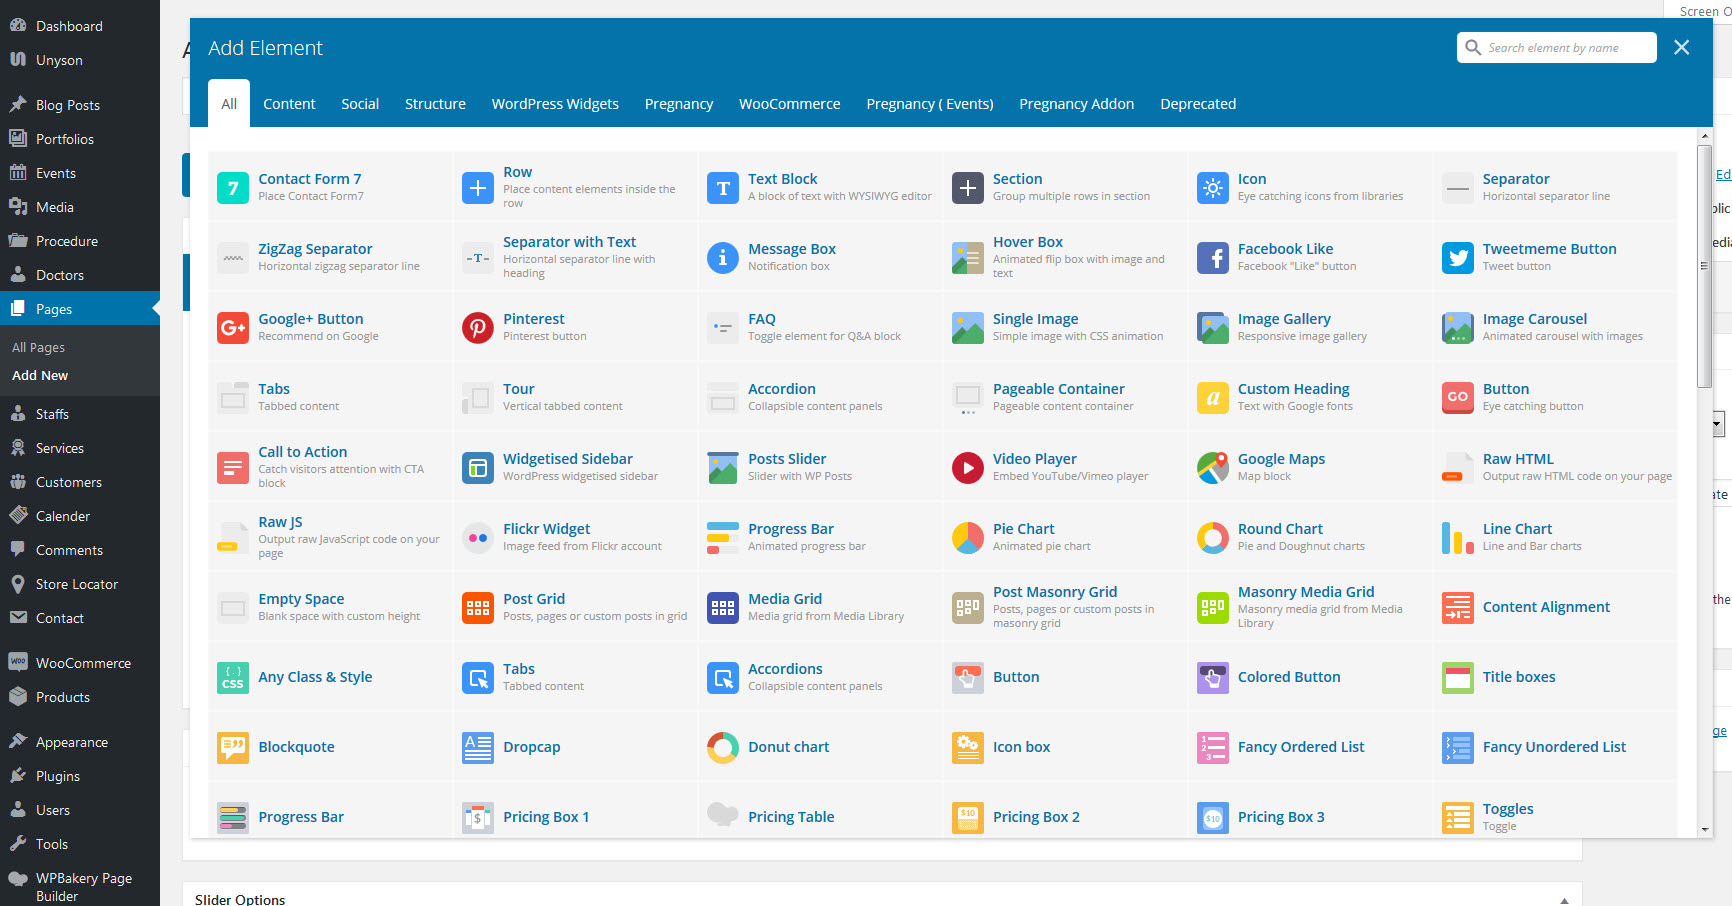Focus the Search element by name field
This screenshot has width=1732, height=906.
click(1566, 48)
